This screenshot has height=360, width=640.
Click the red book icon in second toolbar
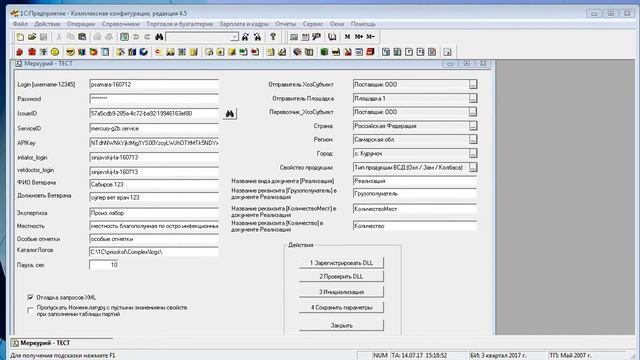pos(371,52)
